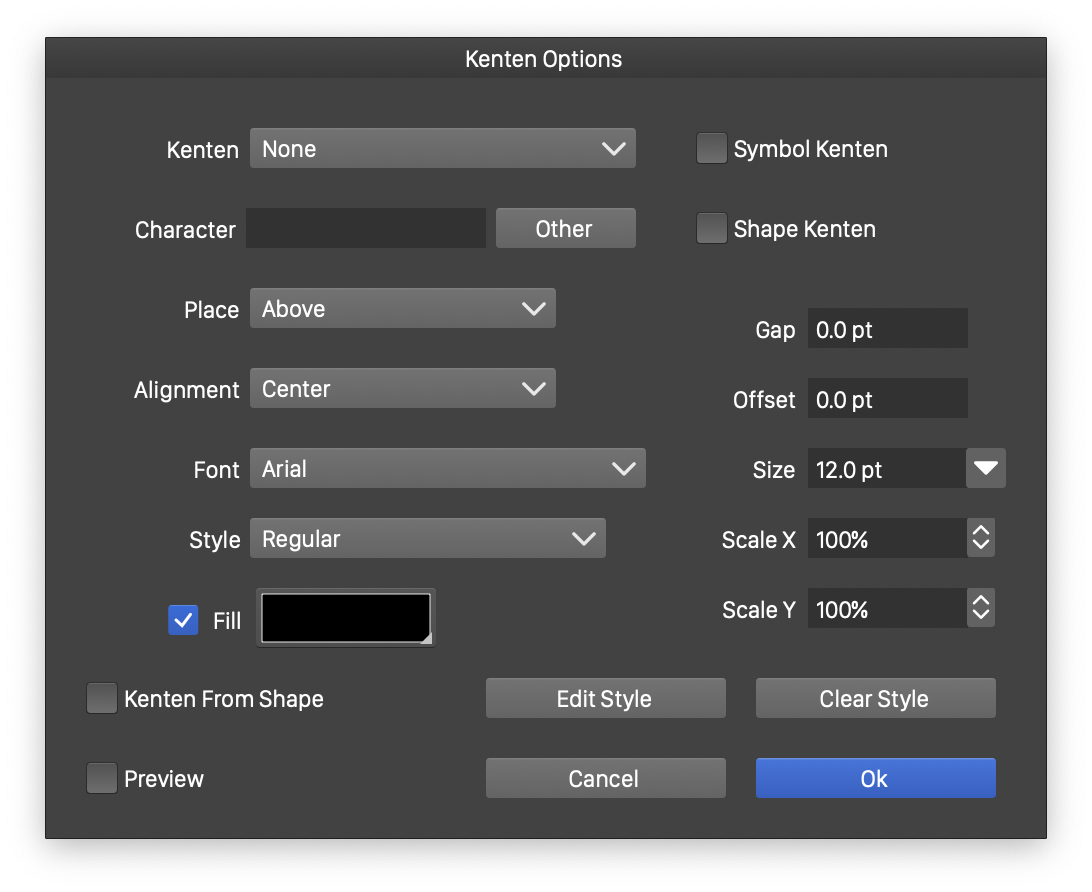This screenshot has width=1092, height=892.
Task: Enable the Symbol Kenten checkbox
Action: pyautogui.click(x=711, y=149)
